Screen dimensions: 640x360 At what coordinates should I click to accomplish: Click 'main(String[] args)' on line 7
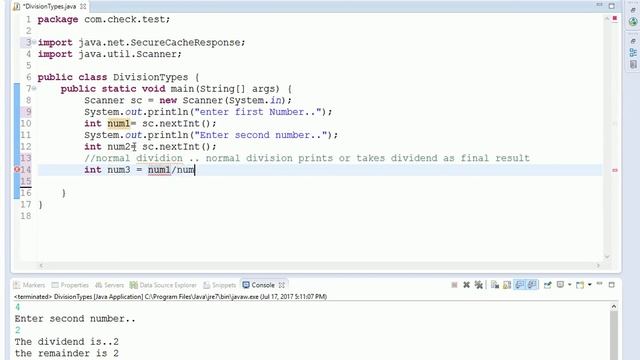click(226, 89)
